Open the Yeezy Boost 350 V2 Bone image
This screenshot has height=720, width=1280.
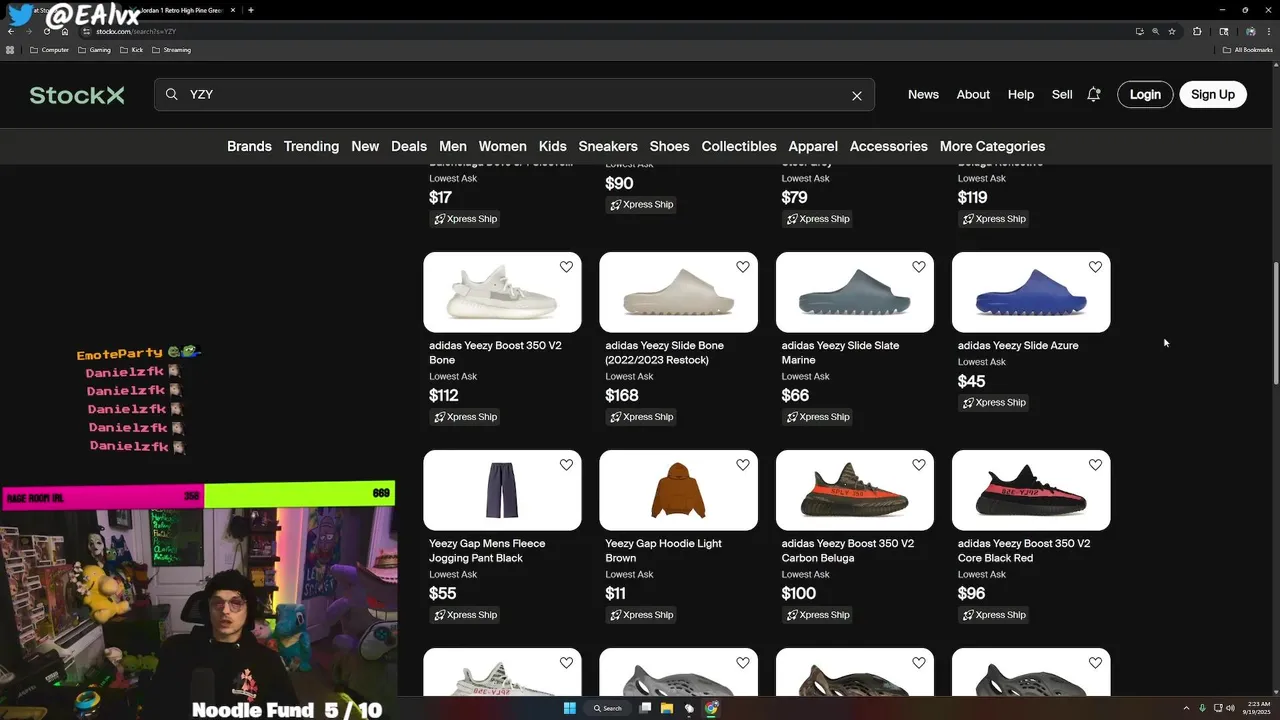(x=502, y=292)
